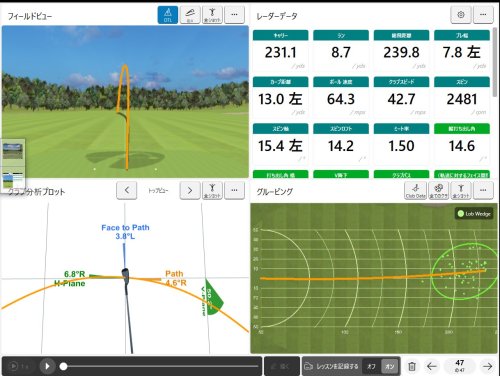Click the launch angle tile showing 14.6

pyautogui.click(x=462, y=144)
